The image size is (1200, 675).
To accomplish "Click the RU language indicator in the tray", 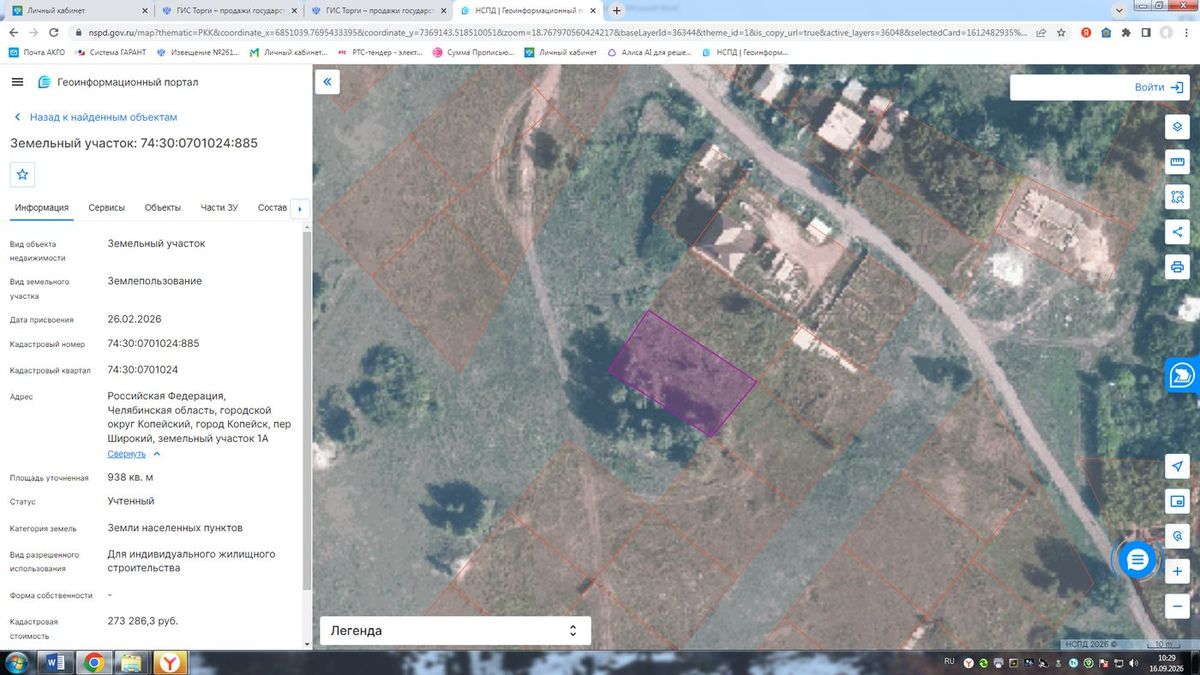I will click(x=950, y=662).
